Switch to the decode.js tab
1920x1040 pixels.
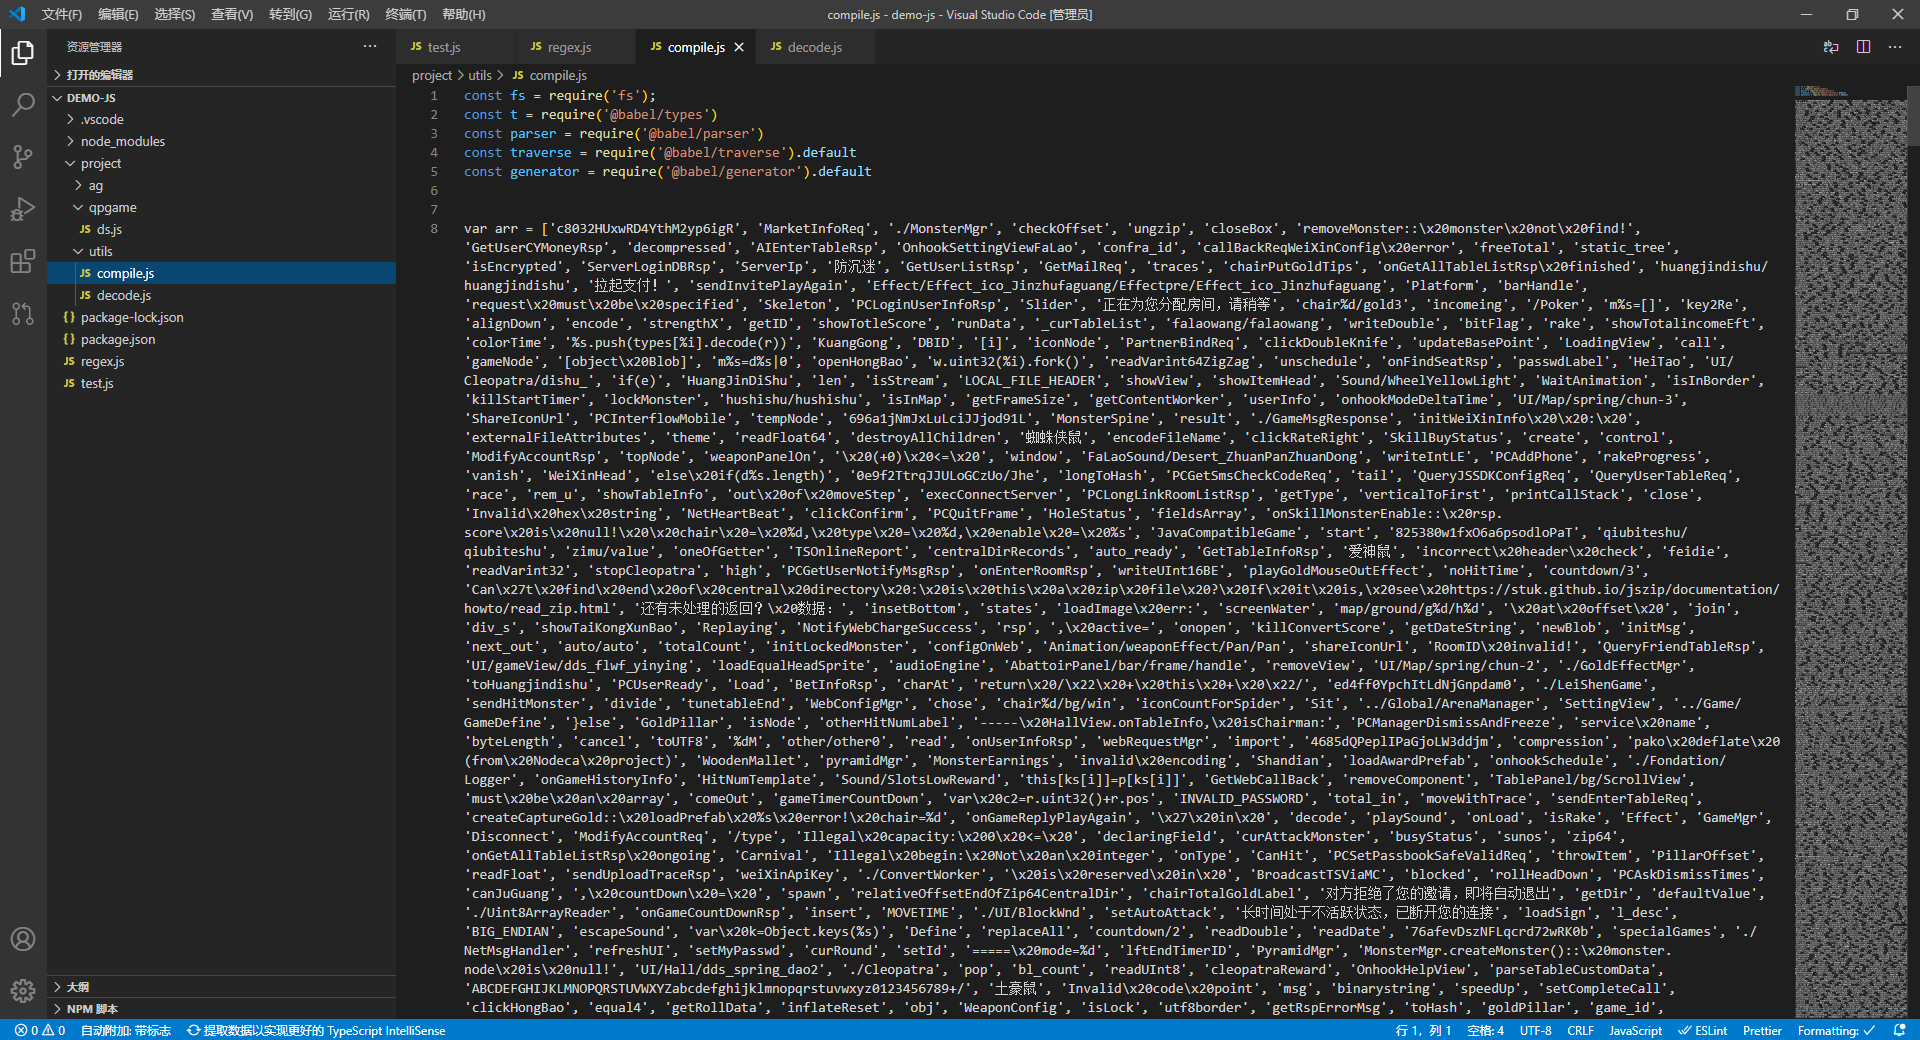click(x=815, y=47)
